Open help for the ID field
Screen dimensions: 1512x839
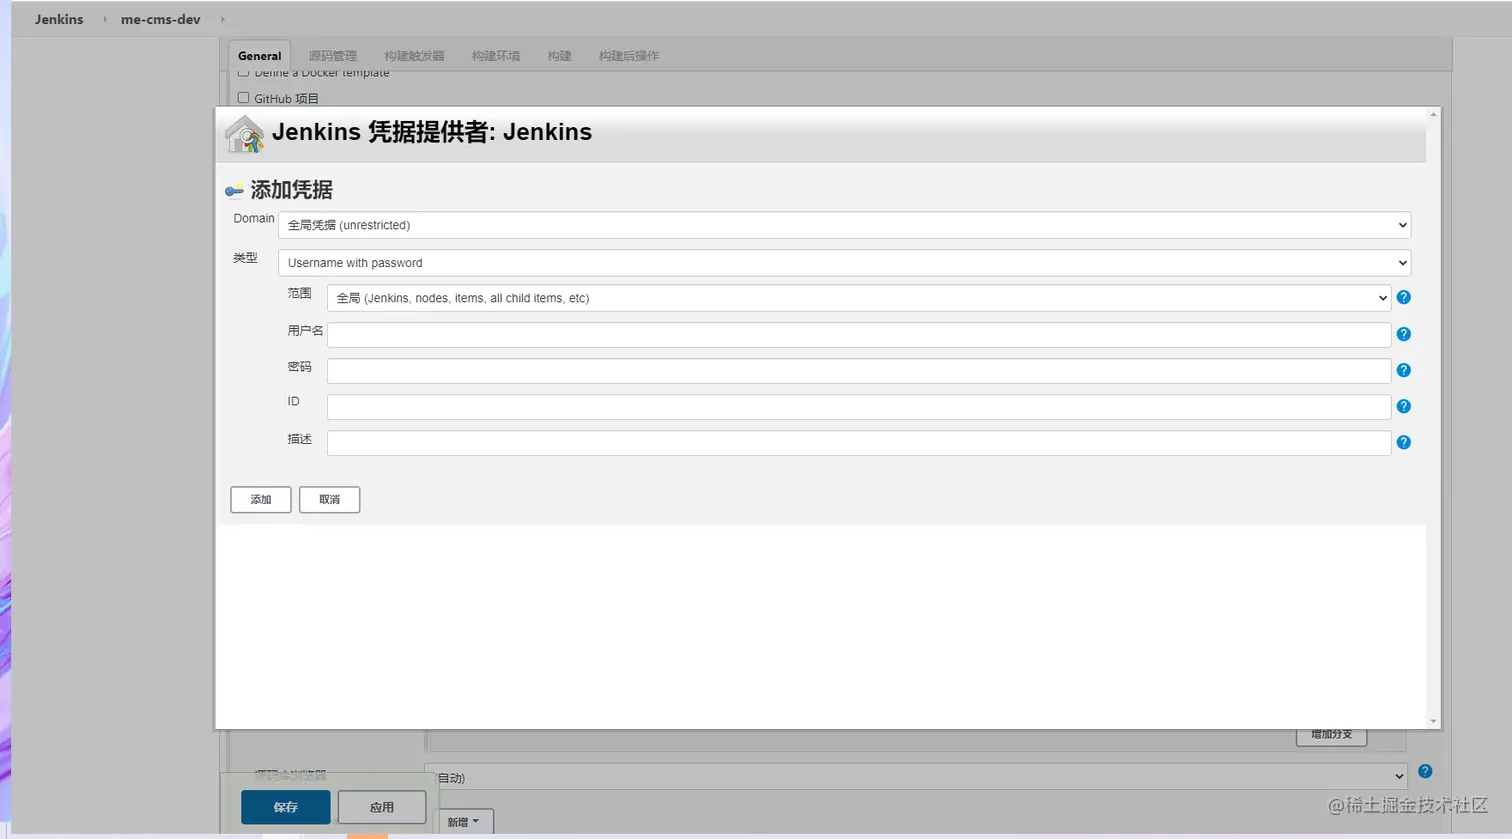pos(1403,406)
